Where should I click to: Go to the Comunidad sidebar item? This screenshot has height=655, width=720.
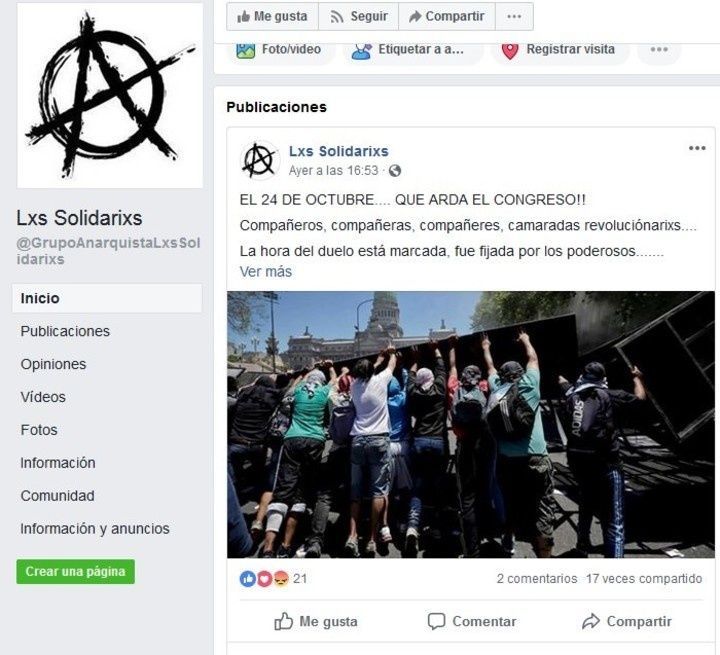coord(57,496)
